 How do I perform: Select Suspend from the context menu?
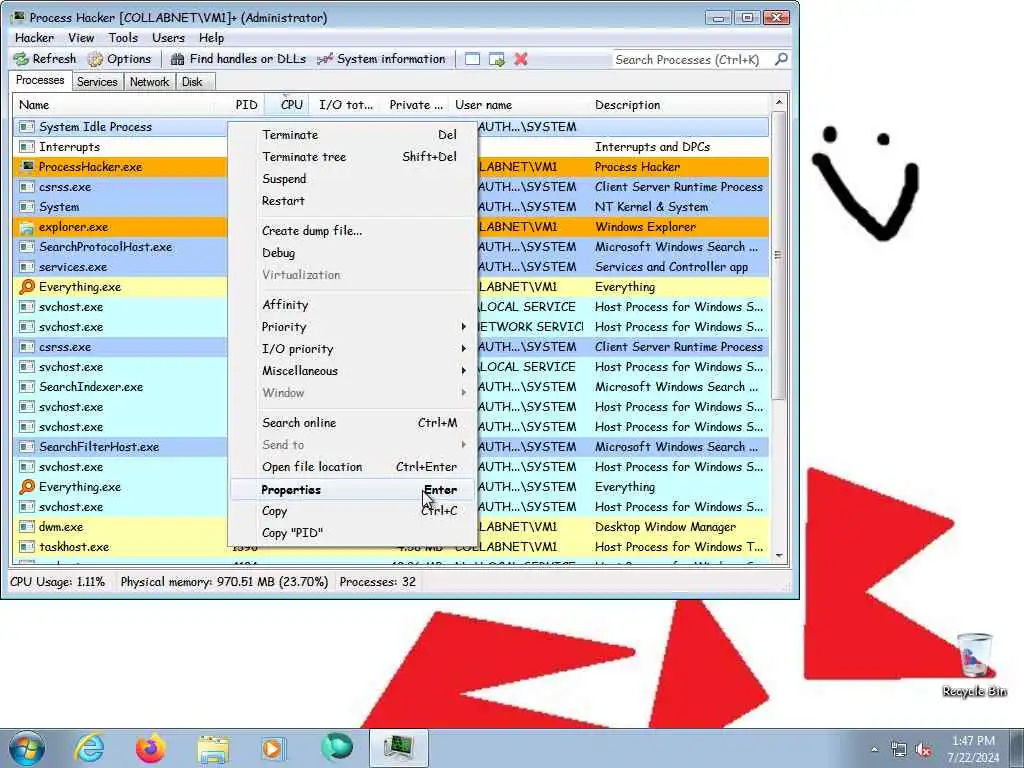(x=353, y=179)
